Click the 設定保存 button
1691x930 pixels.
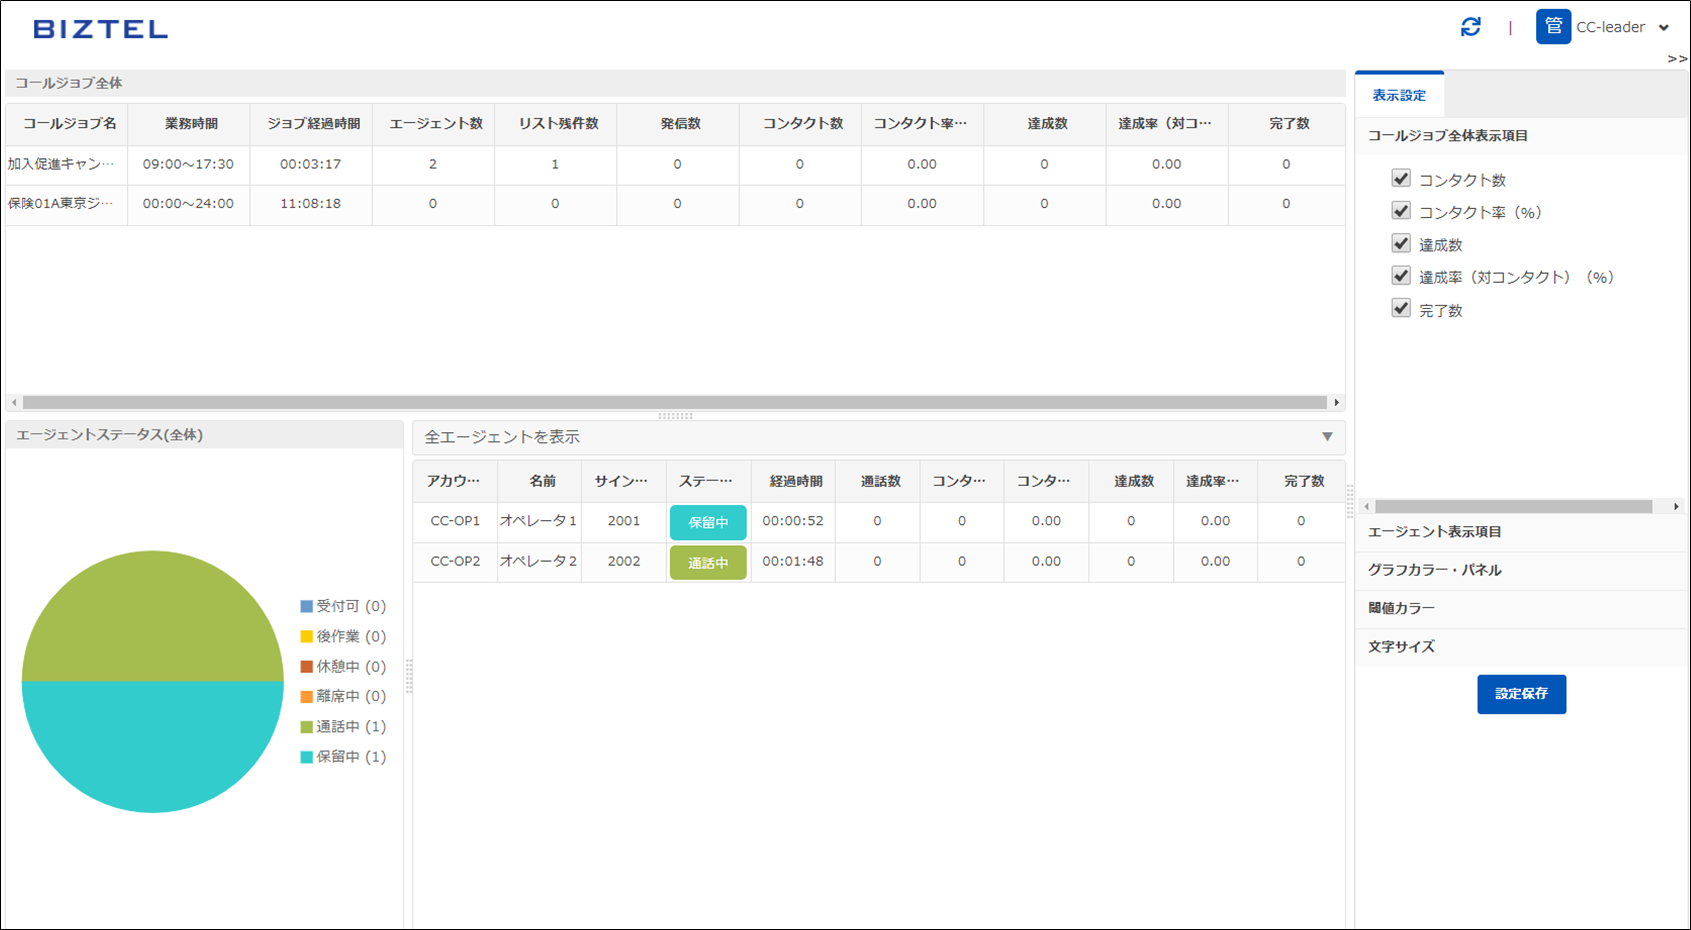1521,694
